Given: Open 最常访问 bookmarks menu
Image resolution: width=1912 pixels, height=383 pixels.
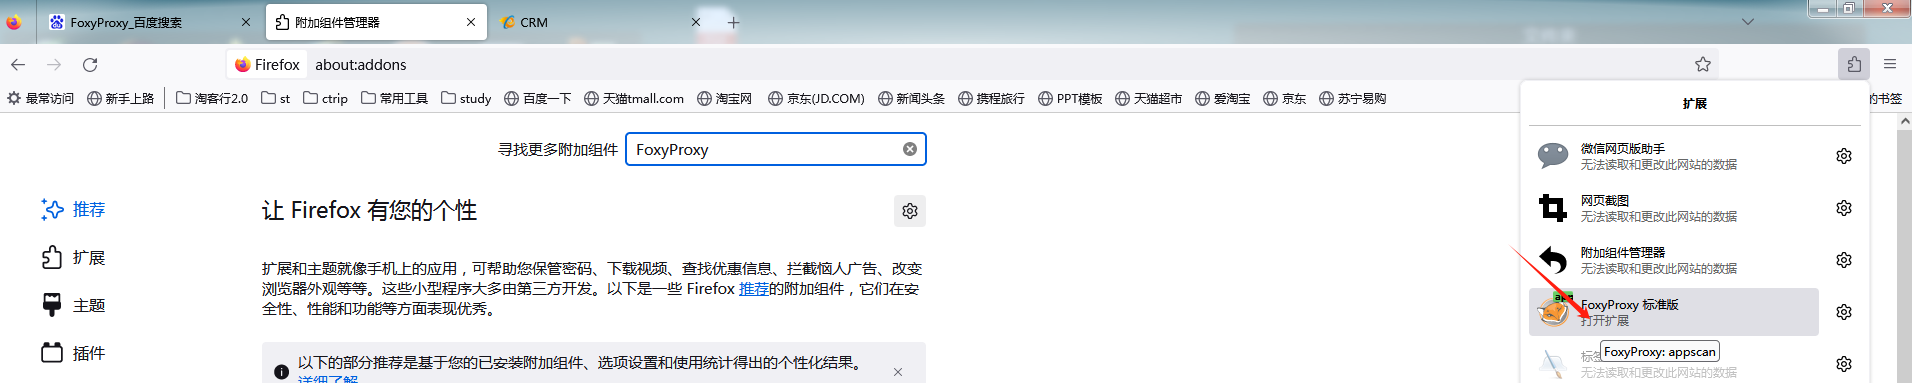Looking at the screenshot, I should click(x=40, y=98).
